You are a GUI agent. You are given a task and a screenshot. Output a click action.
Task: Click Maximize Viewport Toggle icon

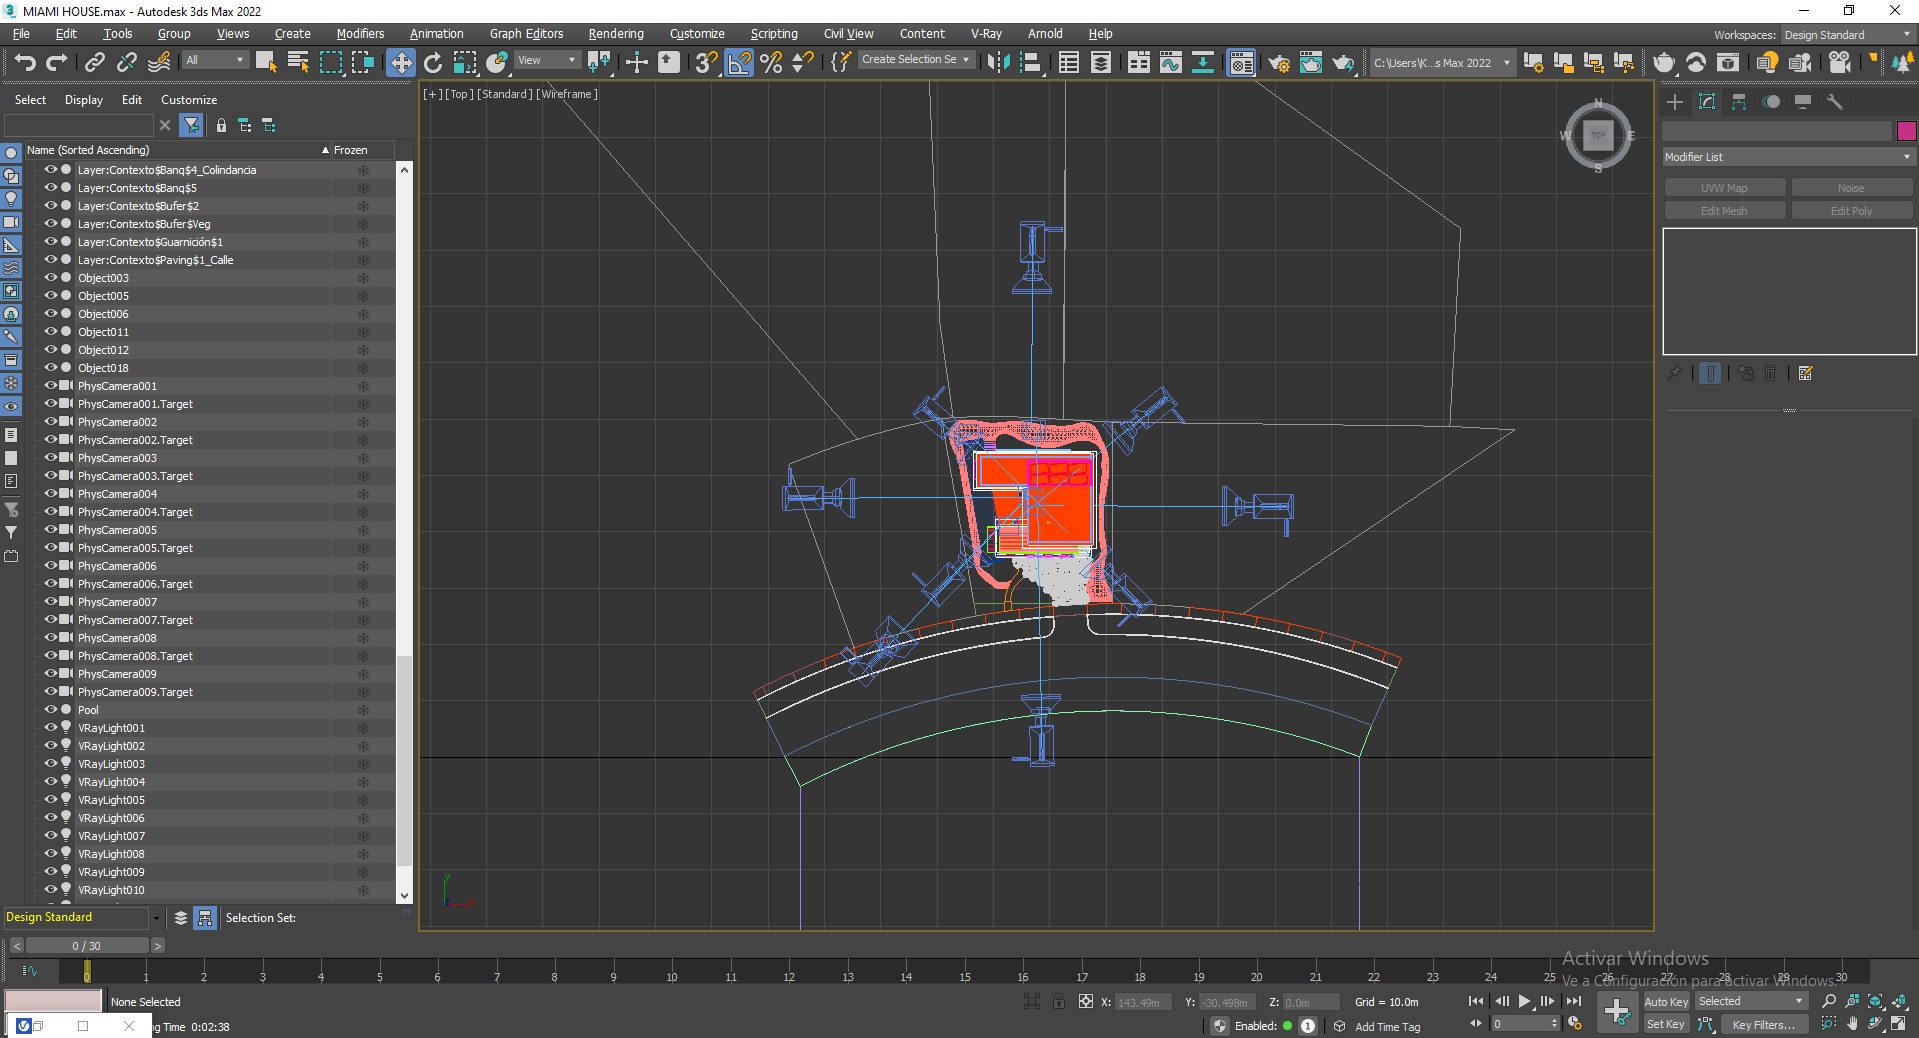[x=1899, y=1023]
